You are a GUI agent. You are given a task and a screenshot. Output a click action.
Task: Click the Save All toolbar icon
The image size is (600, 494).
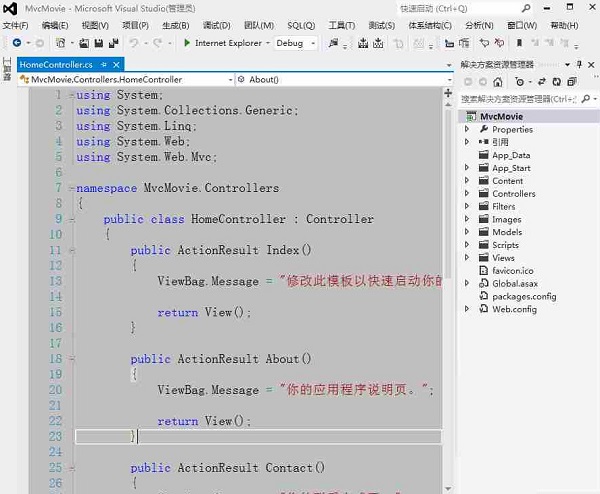click(x=114, y=43)
